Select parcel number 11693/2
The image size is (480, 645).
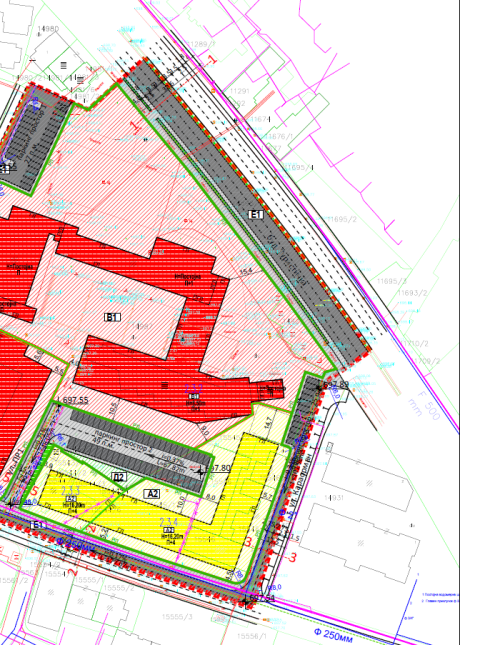(x=413, y=293)
